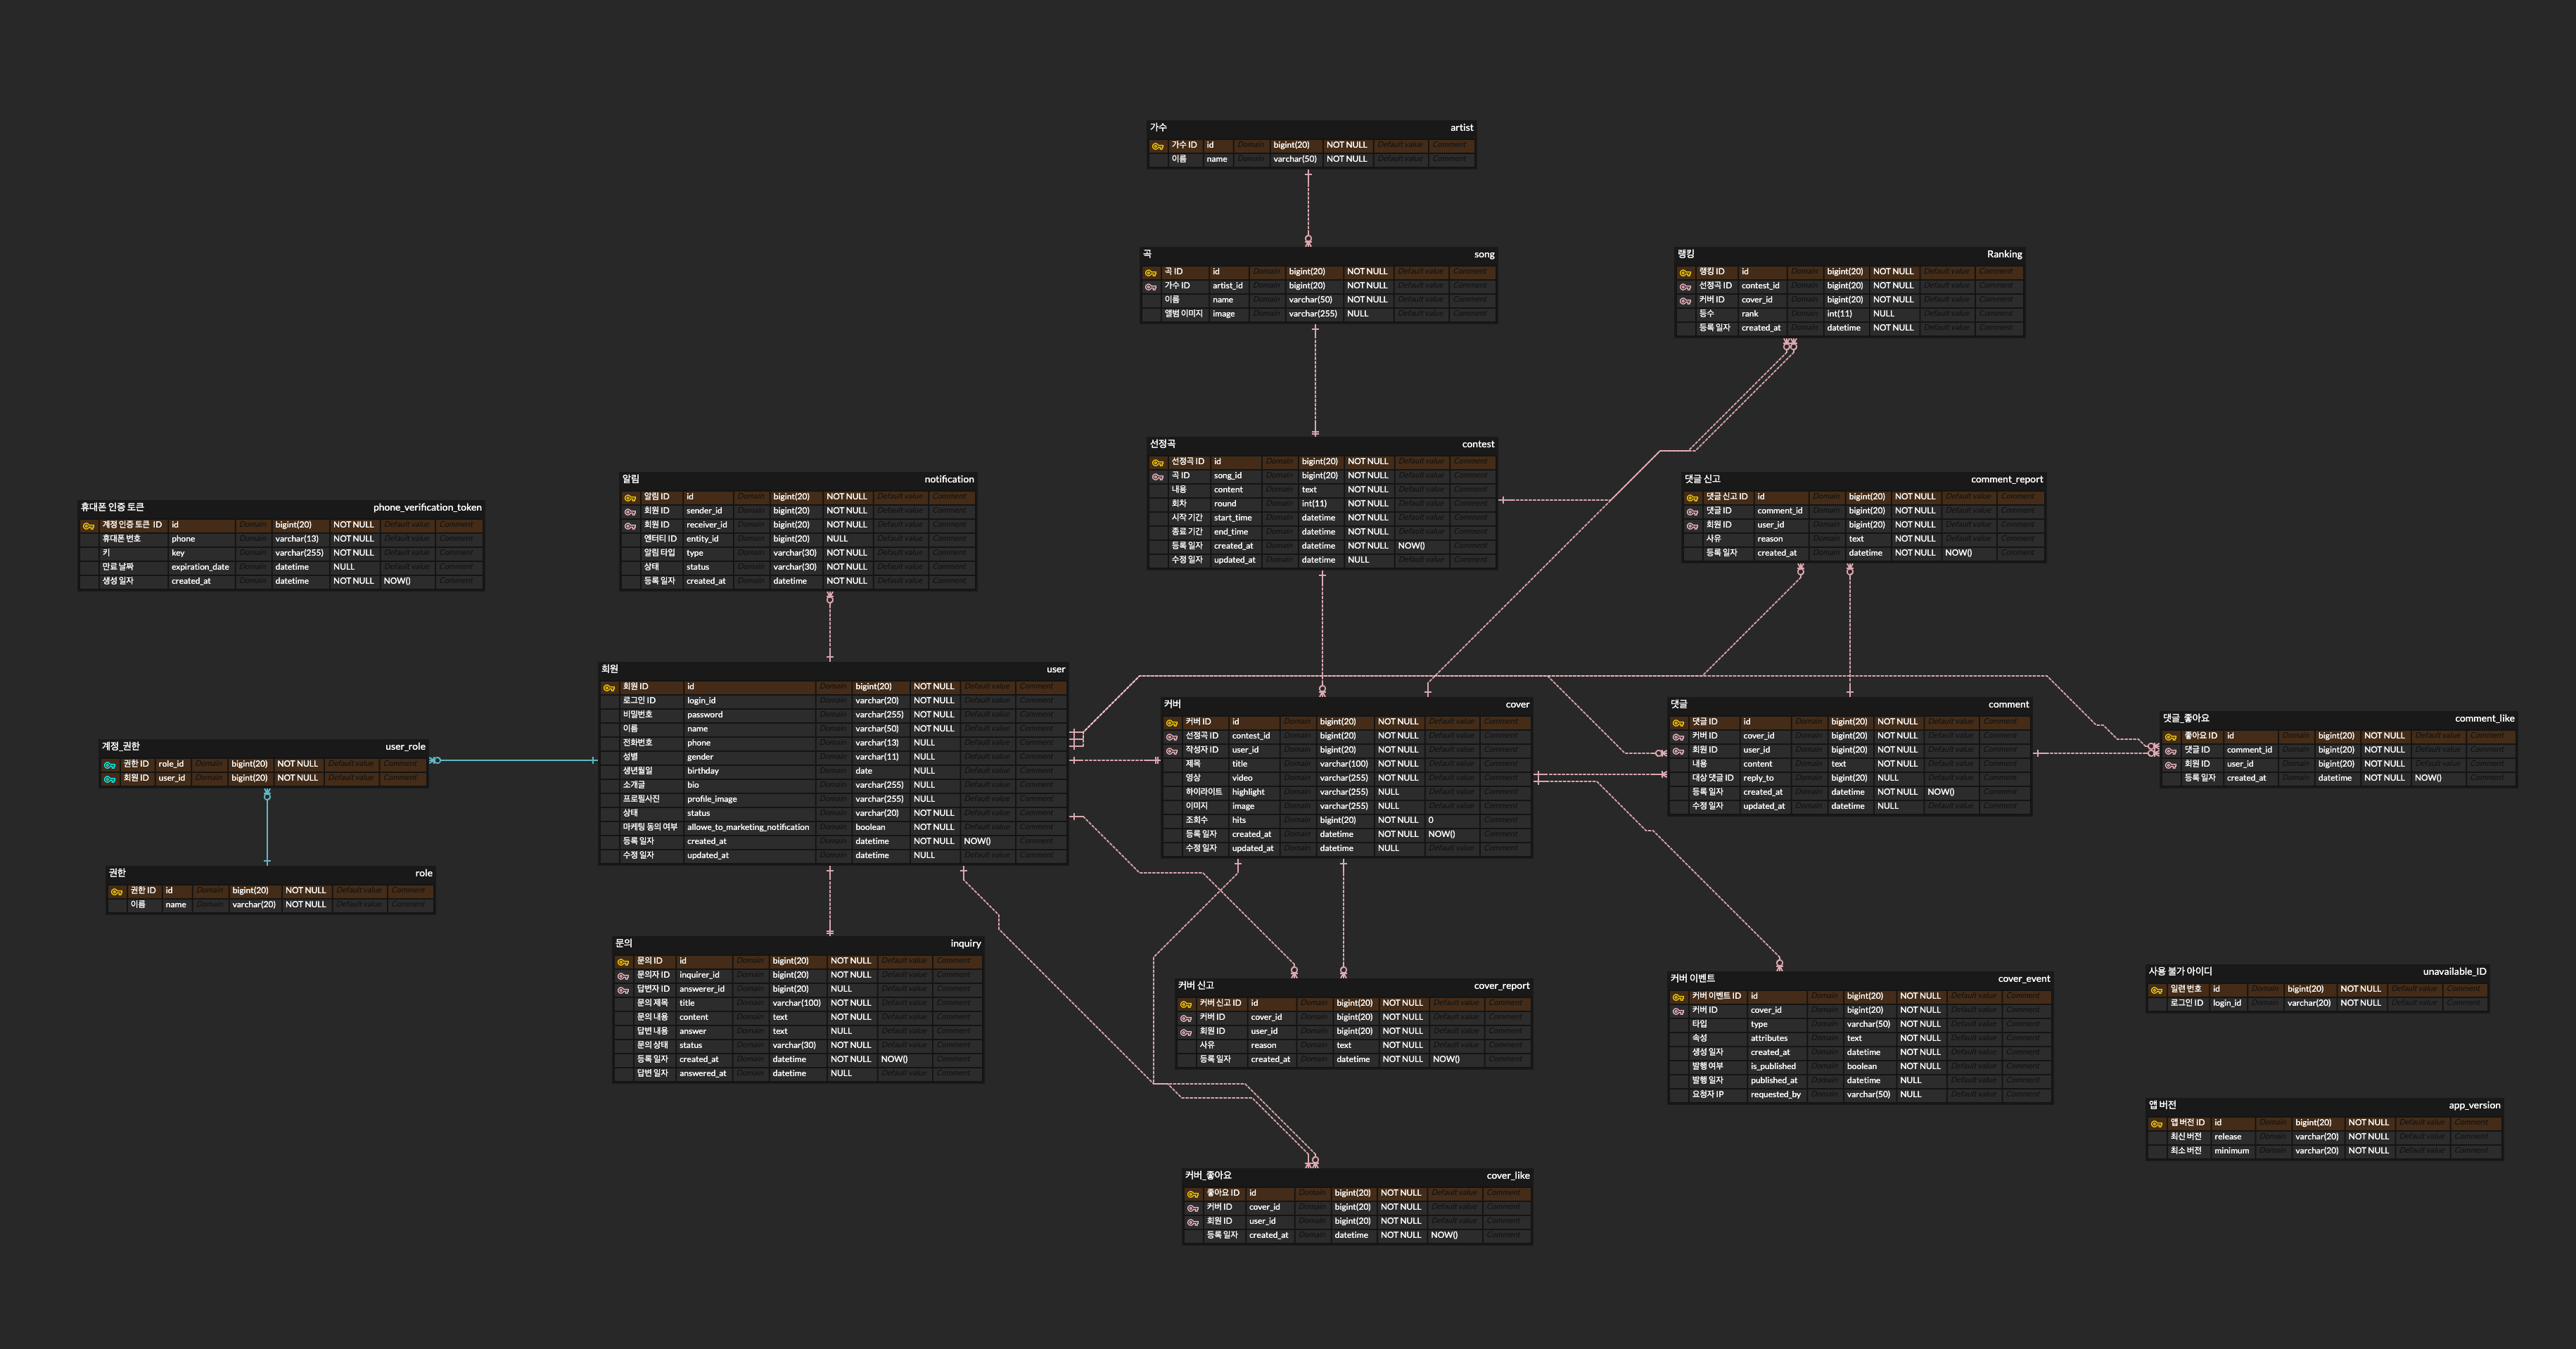The height and width of the screenshot is (1349, 2576).
Task: Click the sender_id foreign key icon in notification
Action: (630, 512)
